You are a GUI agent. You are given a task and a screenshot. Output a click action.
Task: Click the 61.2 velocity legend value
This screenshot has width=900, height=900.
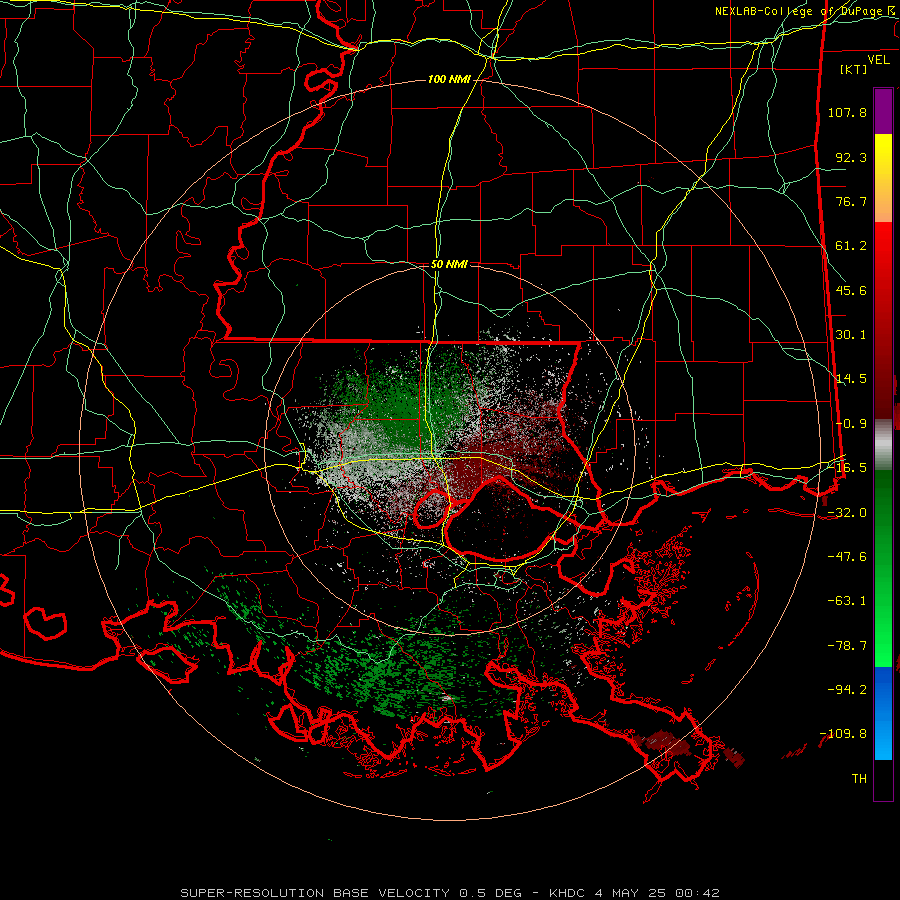851,246
